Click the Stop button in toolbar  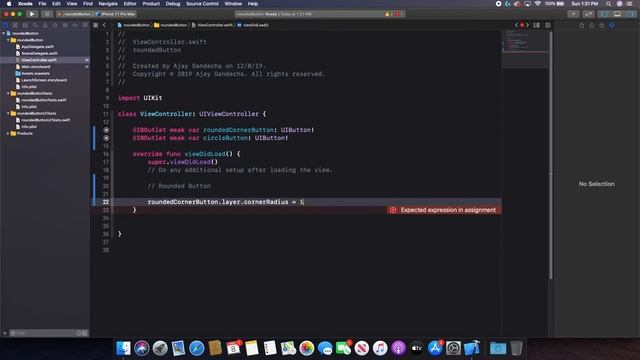click(x=47, y=14)
